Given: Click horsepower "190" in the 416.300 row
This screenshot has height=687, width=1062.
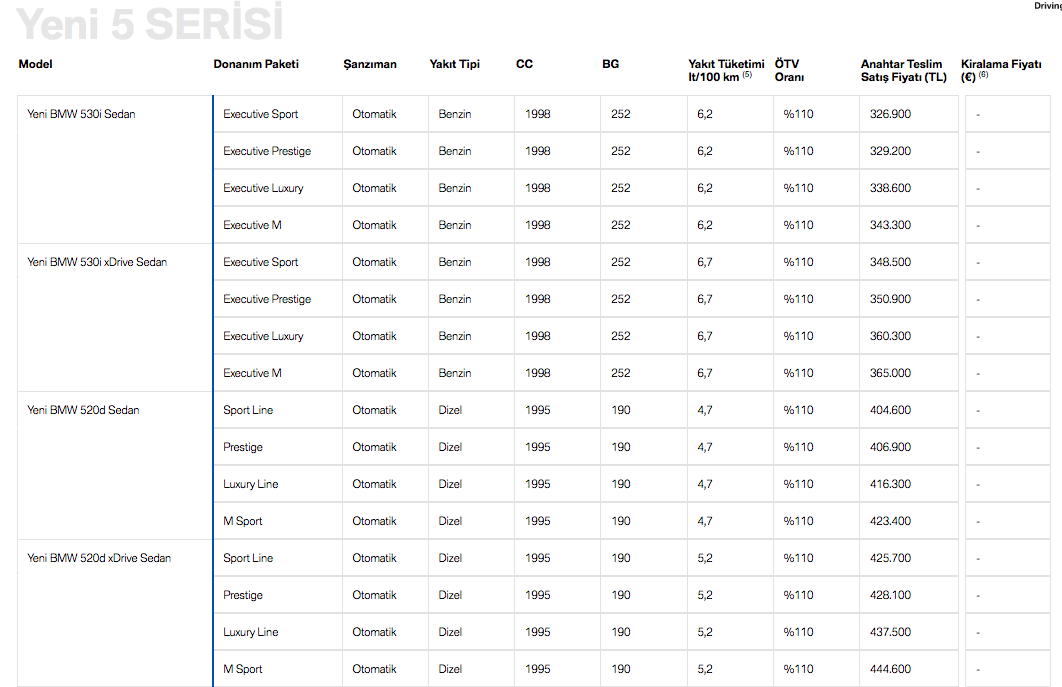Looking at the screenshot, I should pos(620,484).
